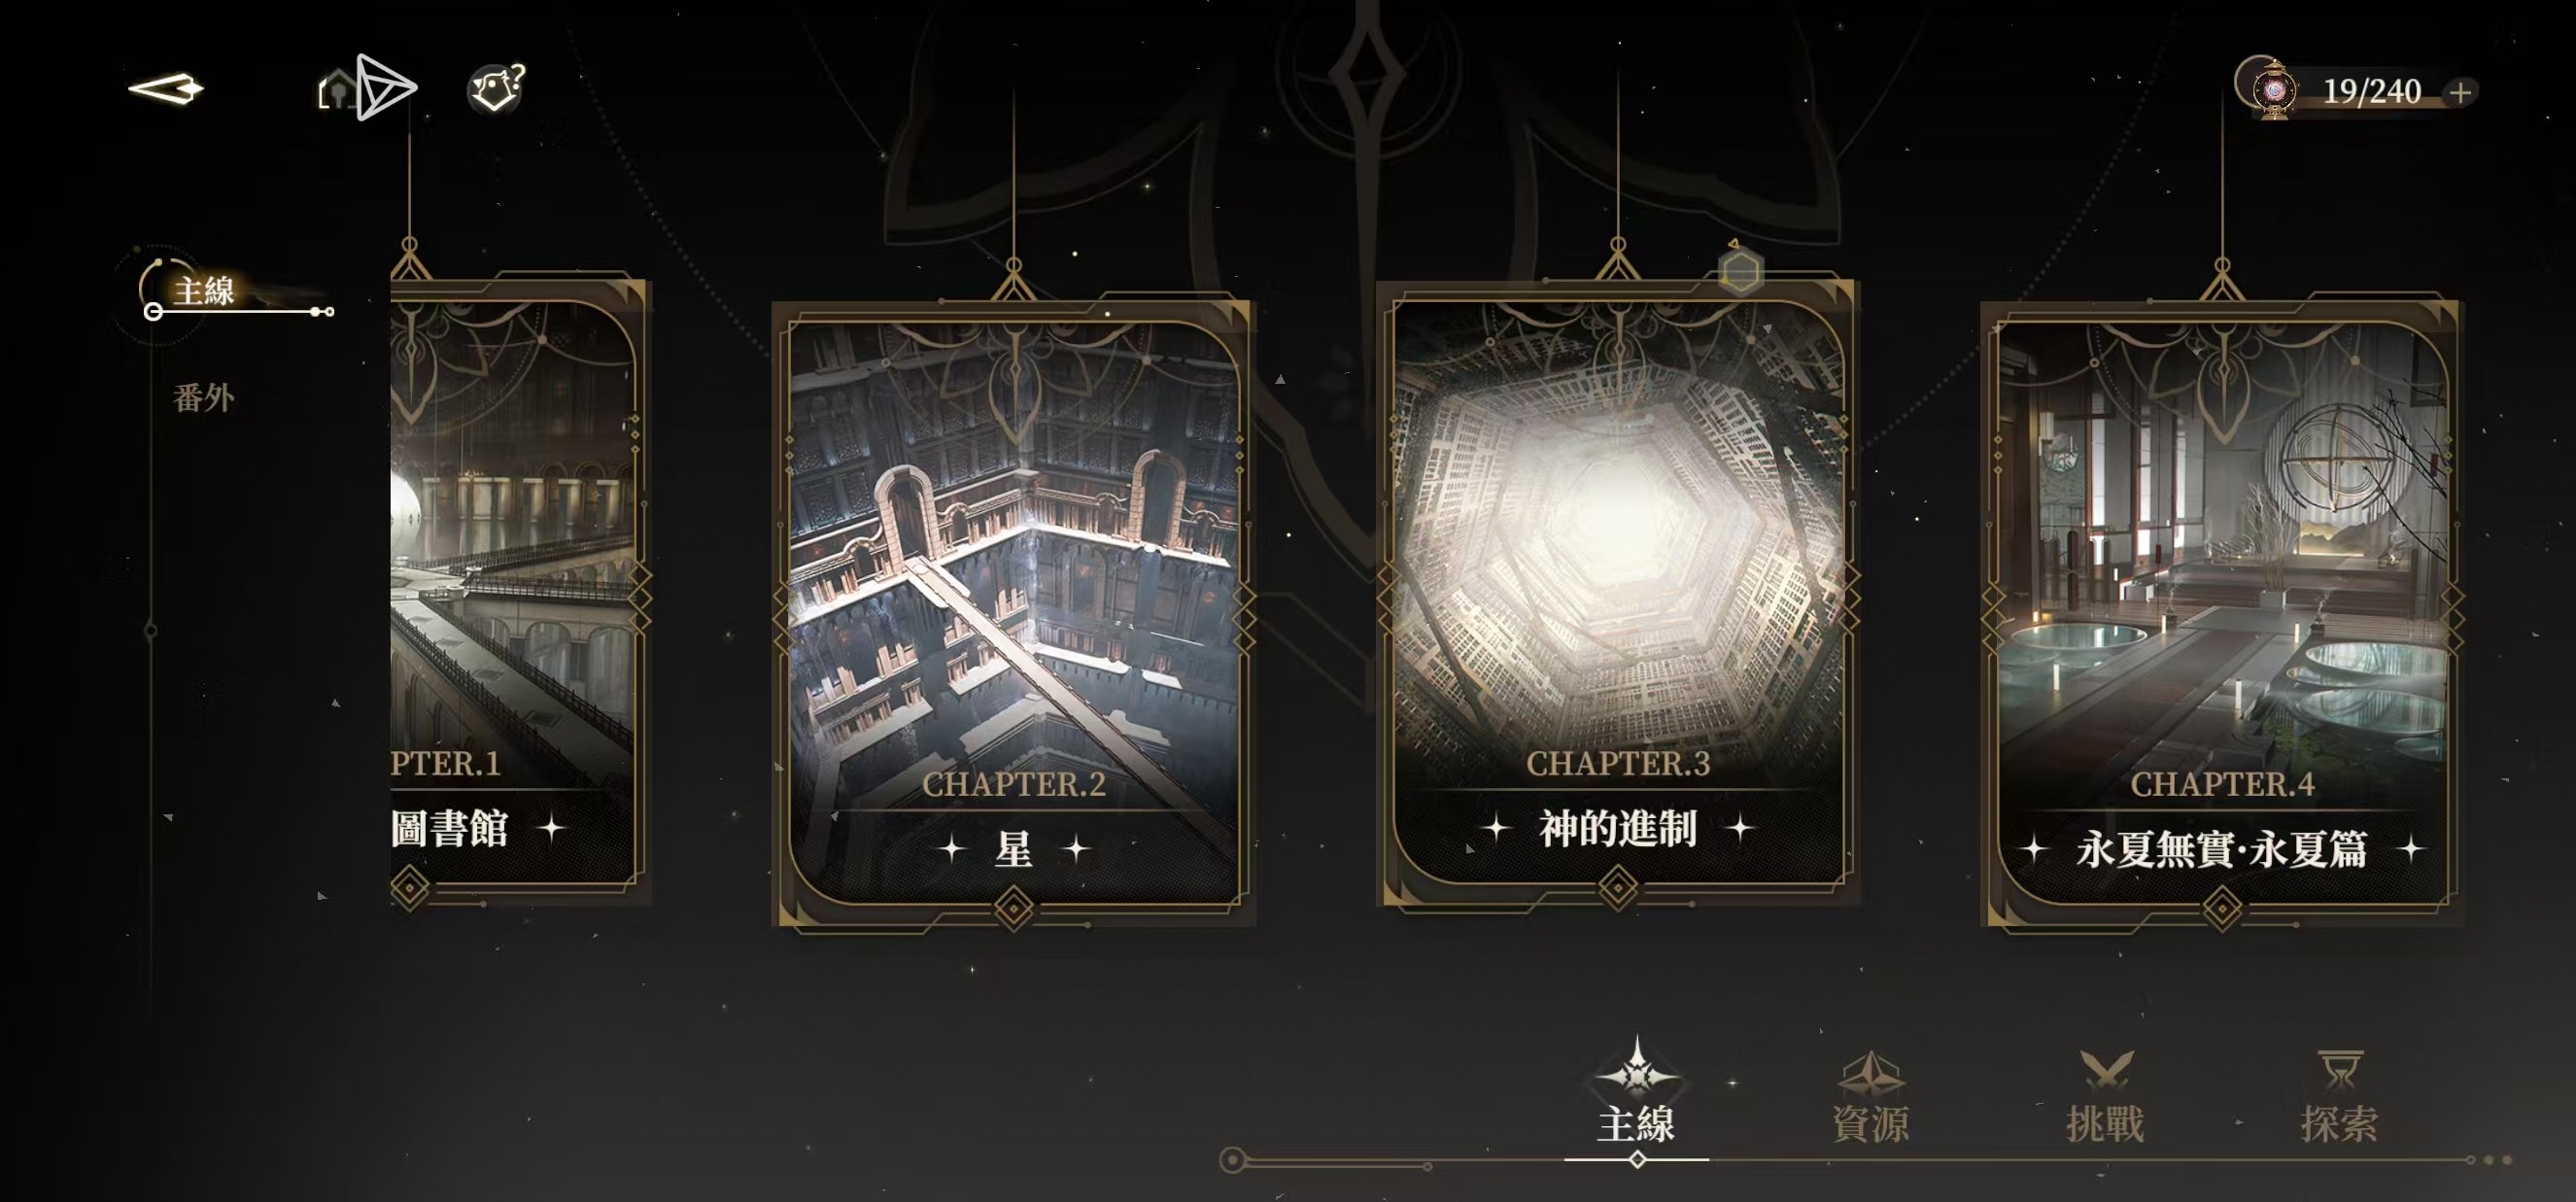Add stamina with the plus button
The width and height of the screenshot is (2576, 1202).
[2461, 93]
